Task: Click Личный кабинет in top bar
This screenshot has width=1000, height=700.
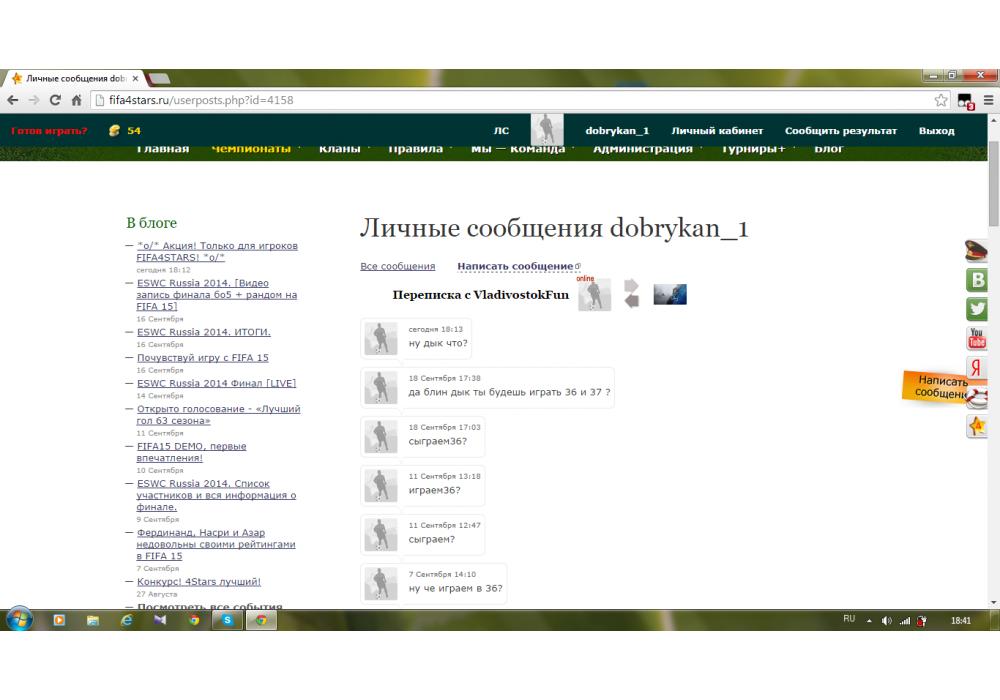Action: 717,131
